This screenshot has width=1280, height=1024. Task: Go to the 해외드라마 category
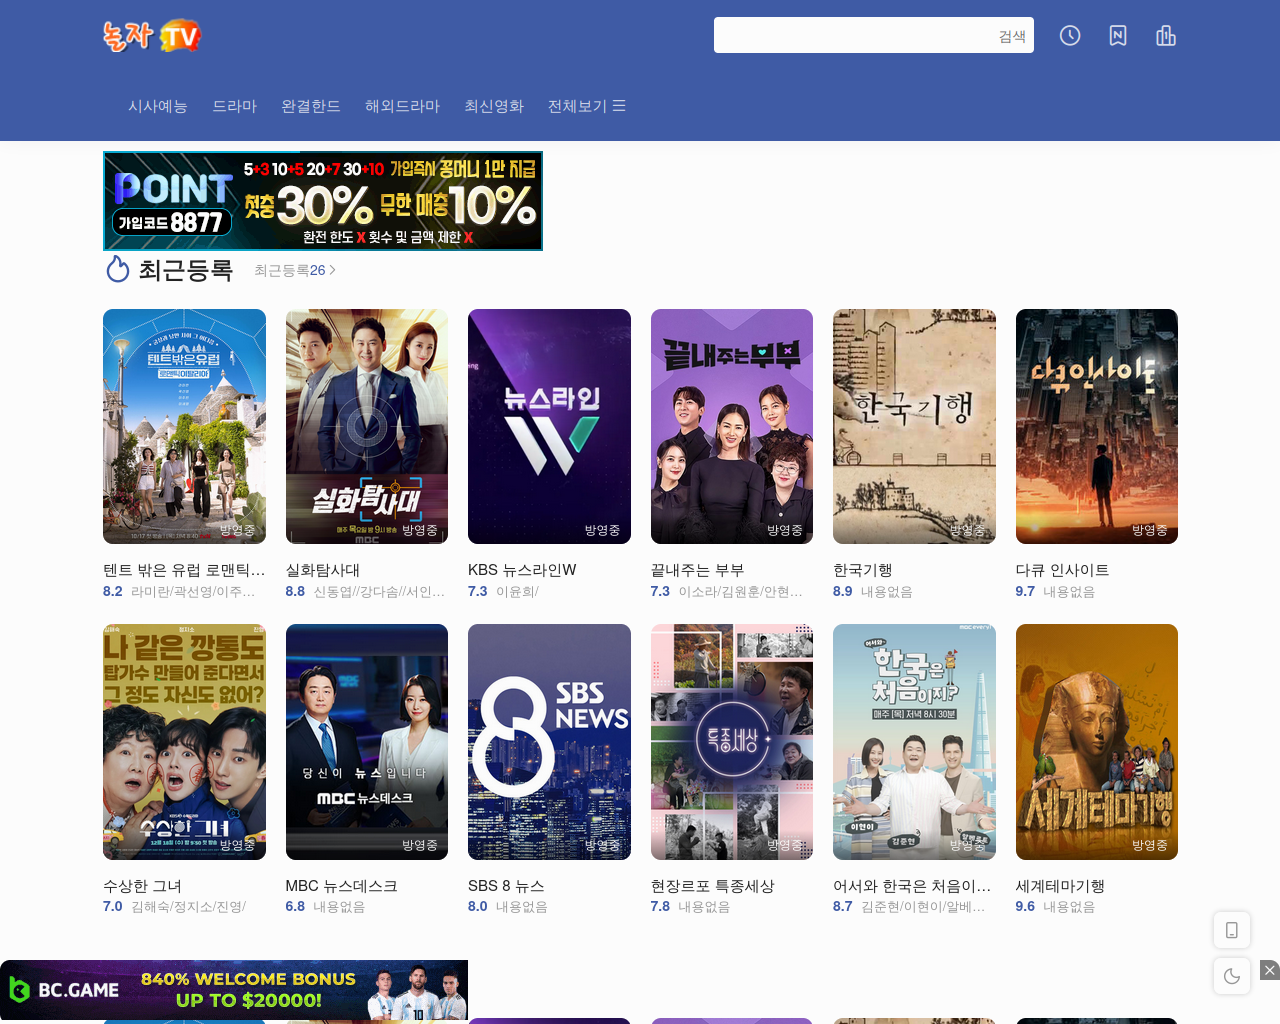403,106
